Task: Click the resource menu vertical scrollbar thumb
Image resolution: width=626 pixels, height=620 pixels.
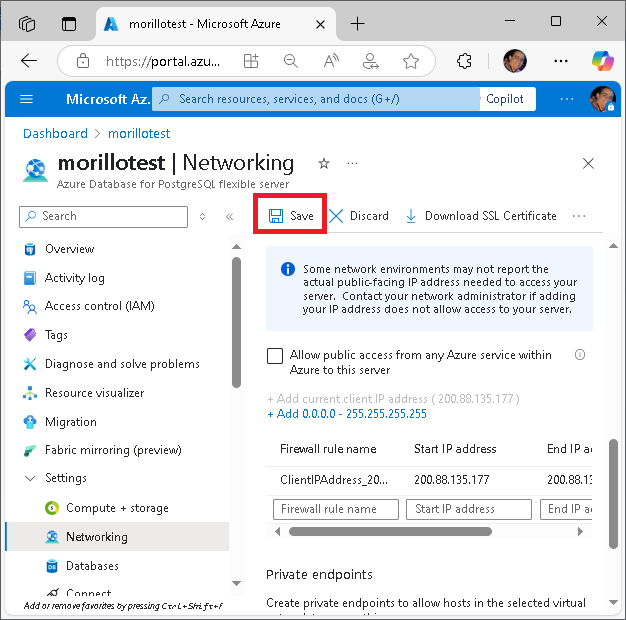Action: (236, 322)
